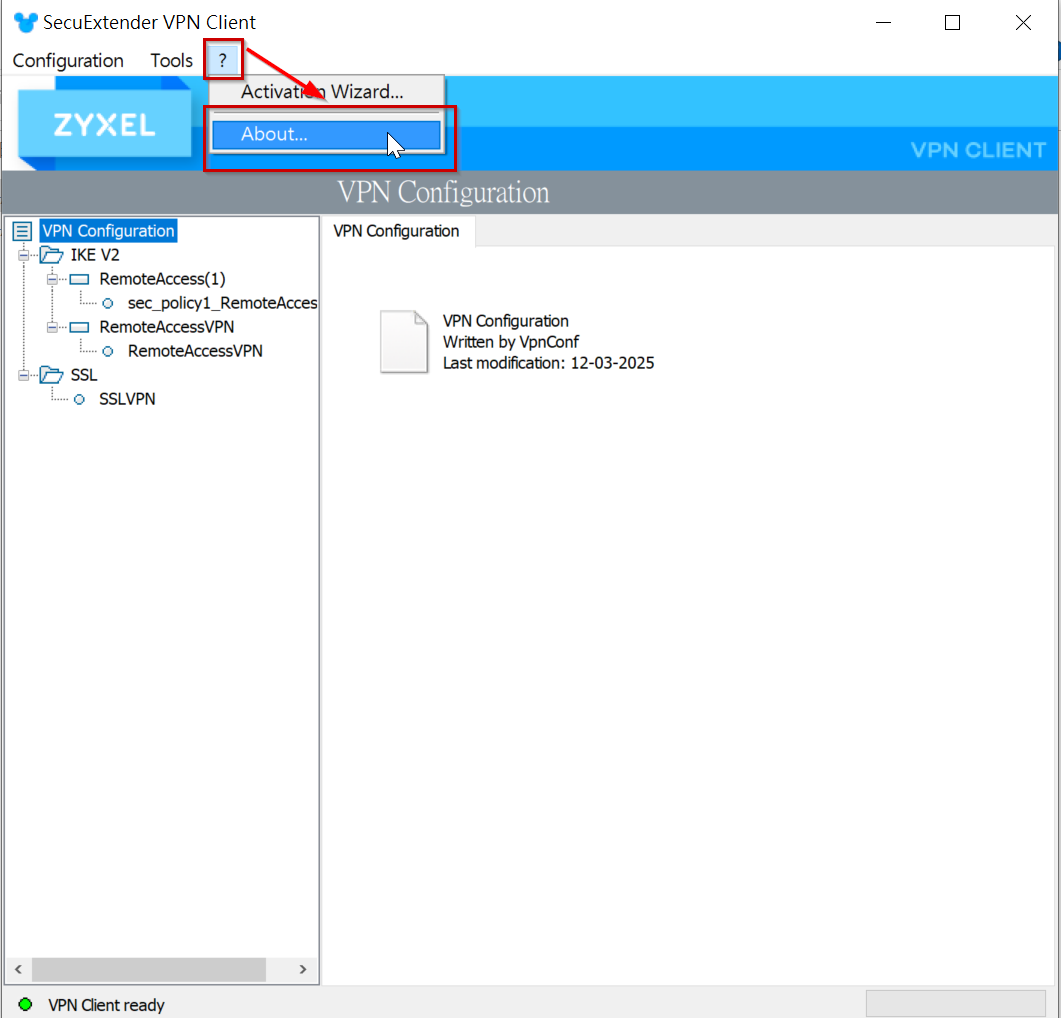Select the sec_policy1_RemoteAccess tunnel entry
This screenshot has height=1018, width=1061.
pos(223,303)
